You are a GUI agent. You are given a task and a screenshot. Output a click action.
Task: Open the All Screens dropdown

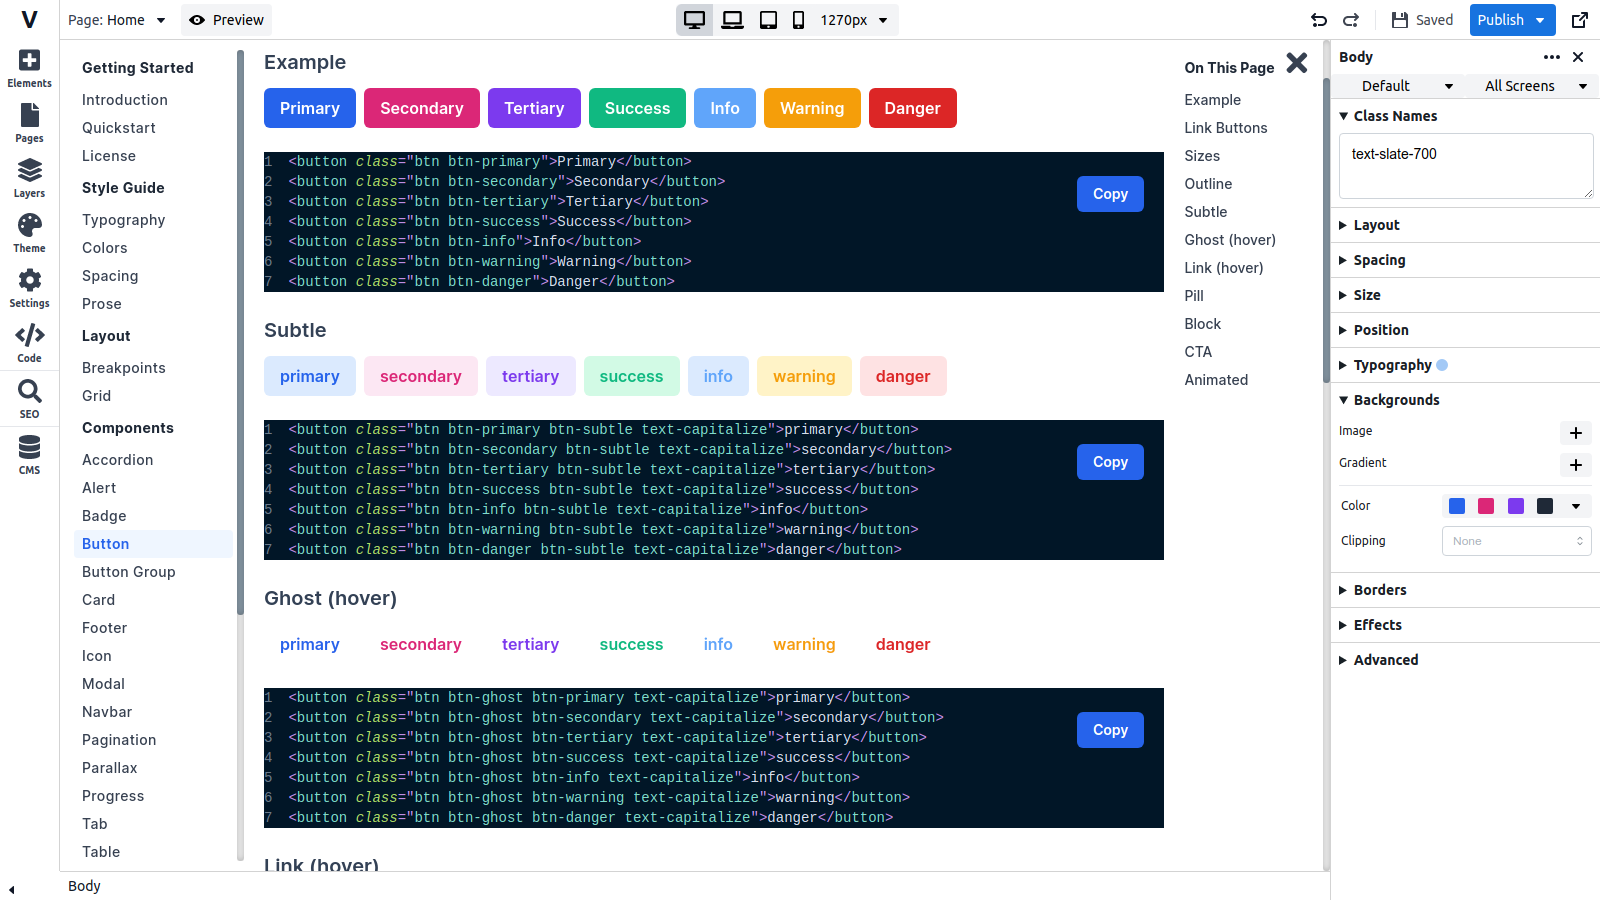tap(1531, 86)
